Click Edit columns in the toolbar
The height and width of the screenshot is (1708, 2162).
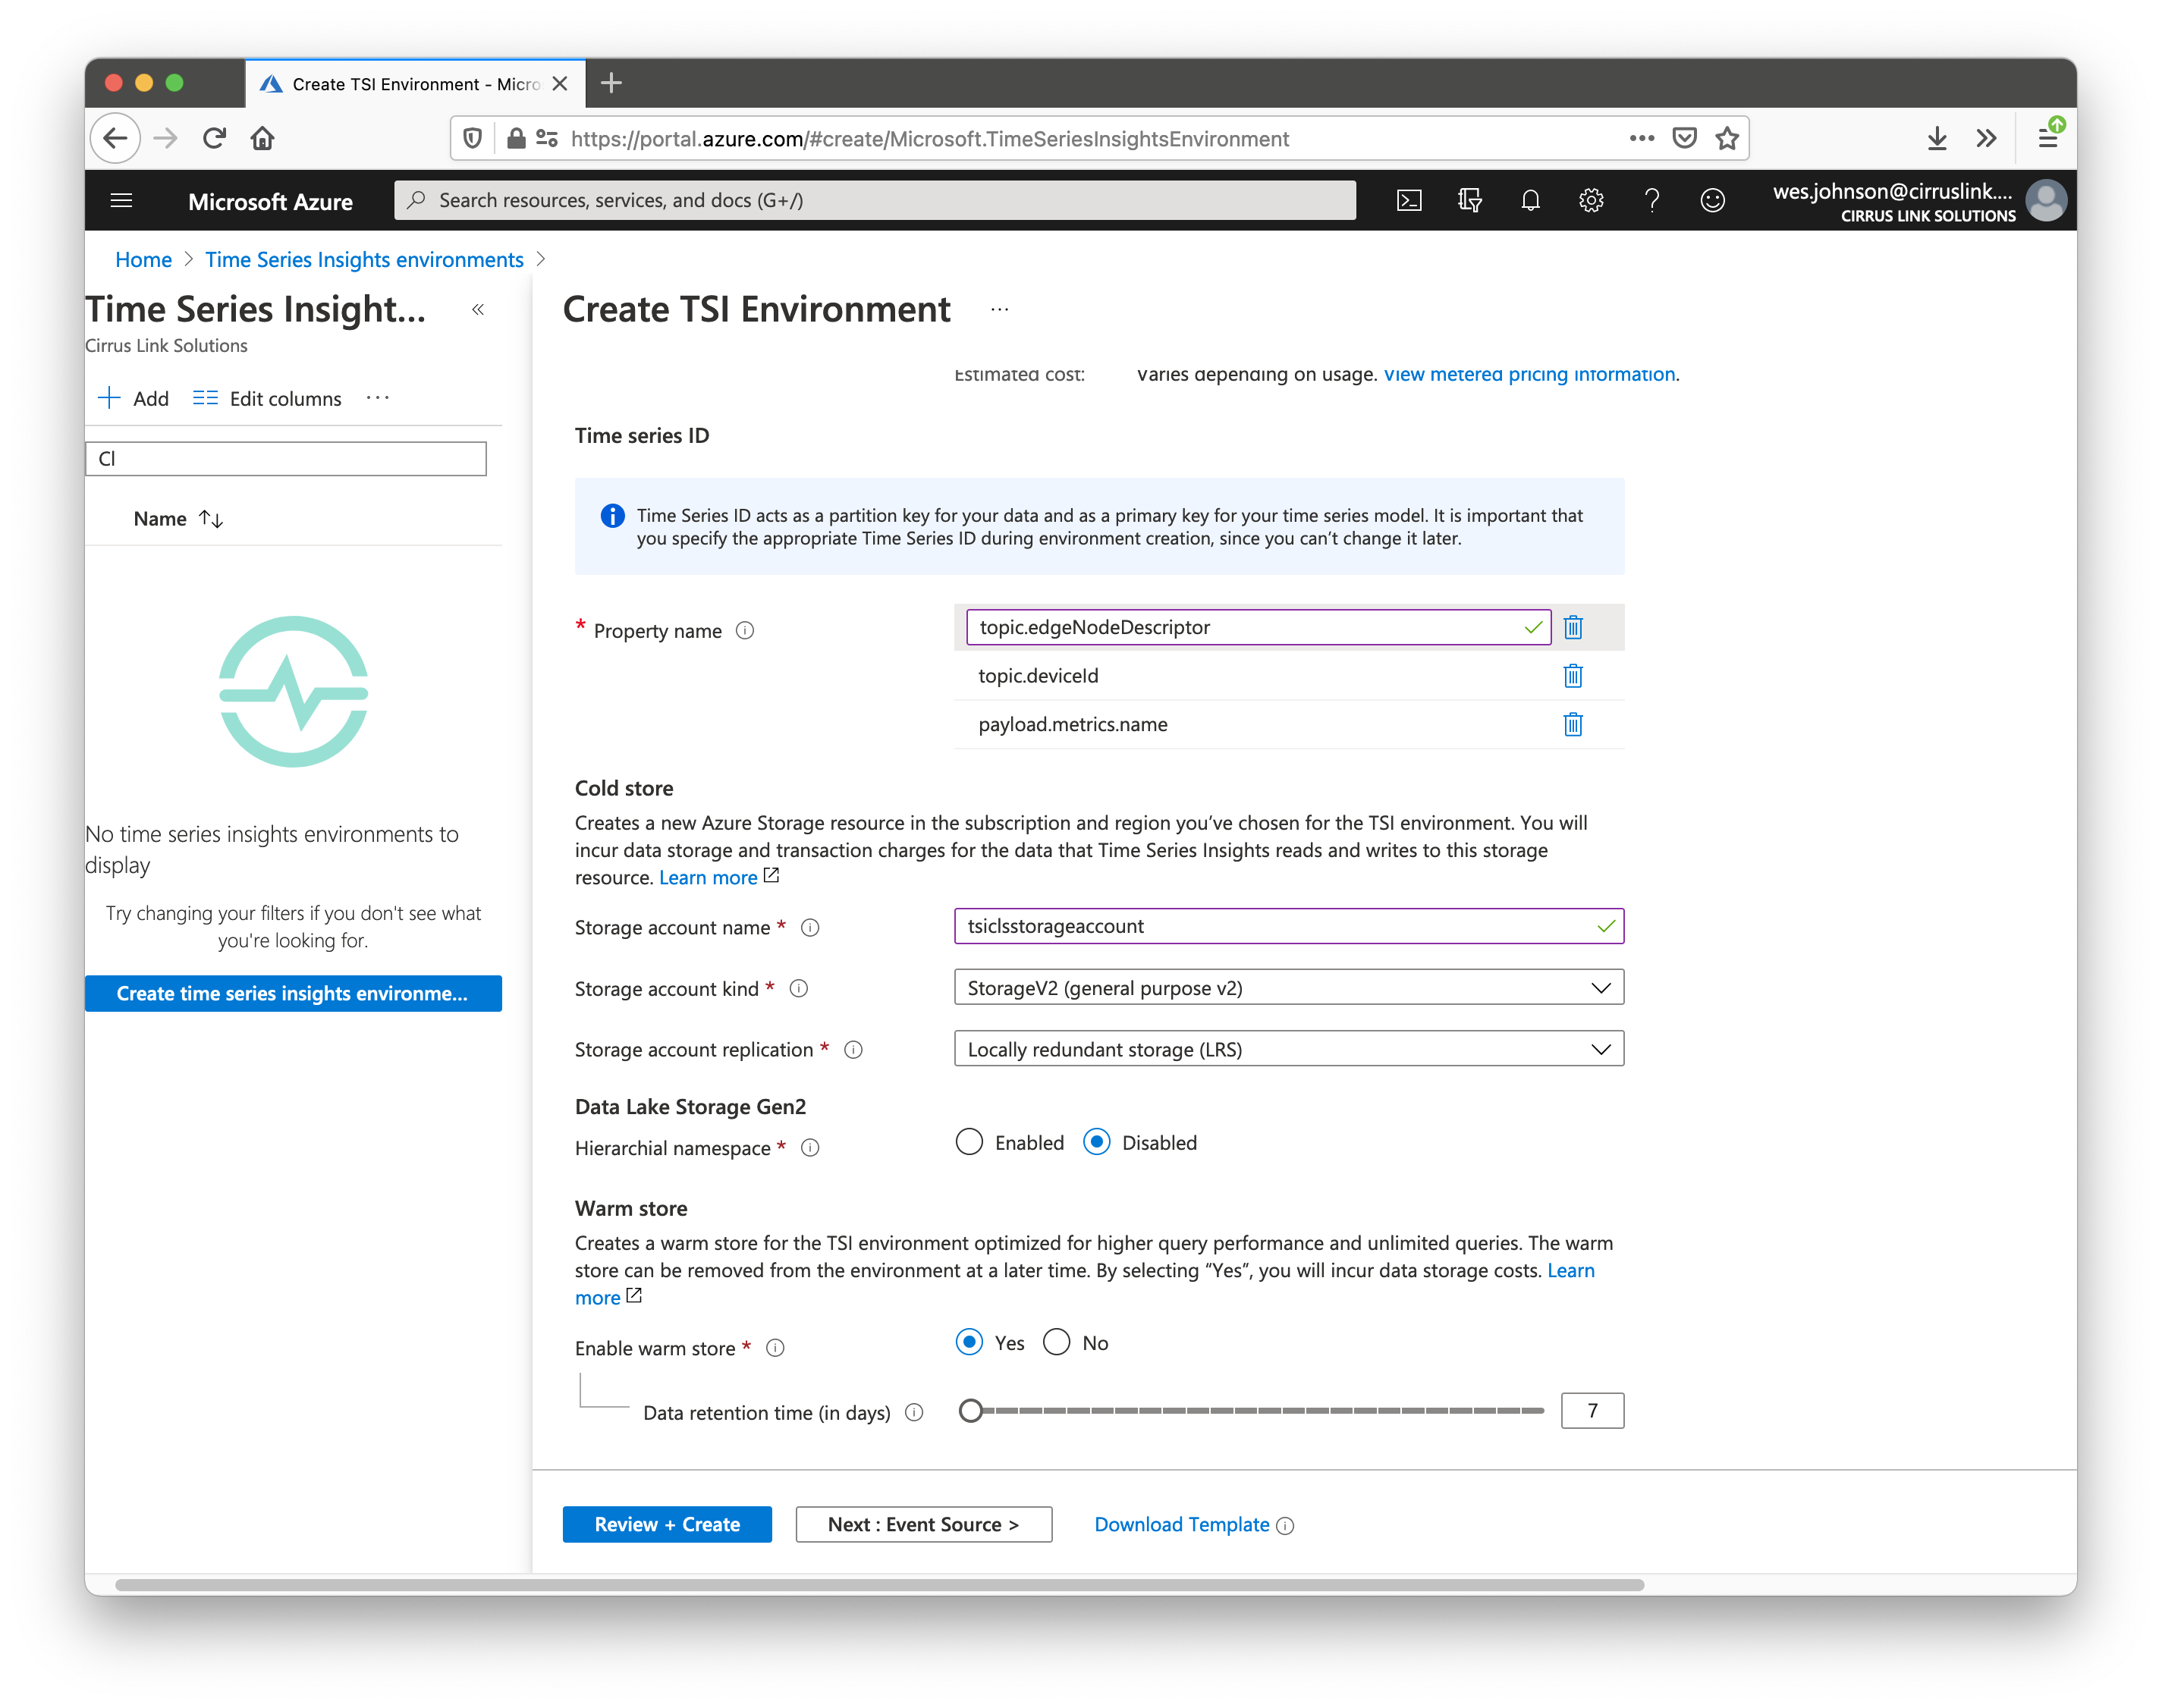click(267, 398)
